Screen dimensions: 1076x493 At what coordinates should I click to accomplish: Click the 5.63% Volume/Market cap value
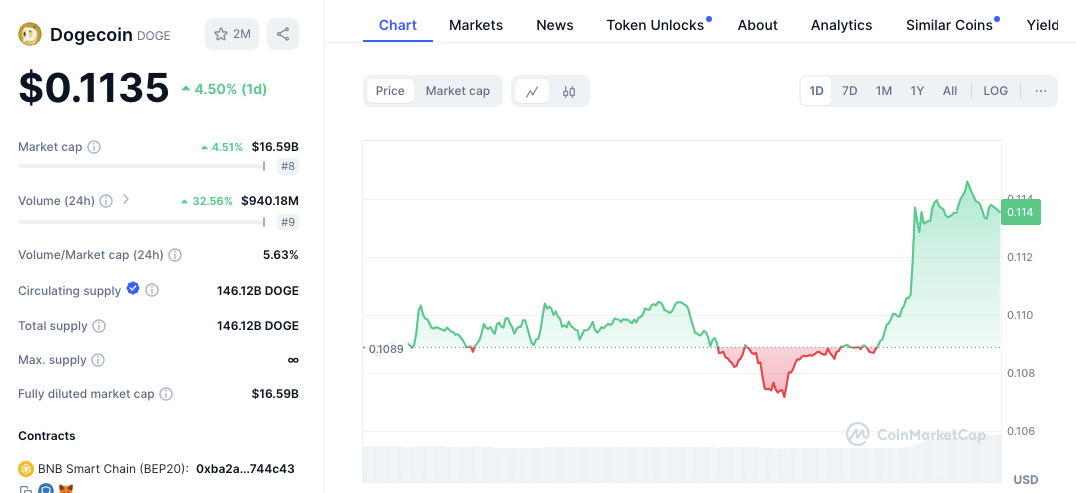coord(281,255)
